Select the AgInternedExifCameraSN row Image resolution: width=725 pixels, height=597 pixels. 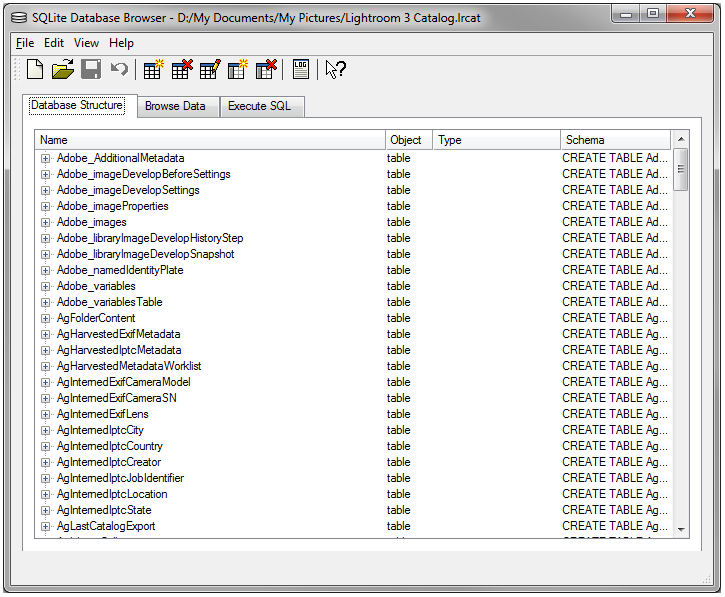(353, 398)
